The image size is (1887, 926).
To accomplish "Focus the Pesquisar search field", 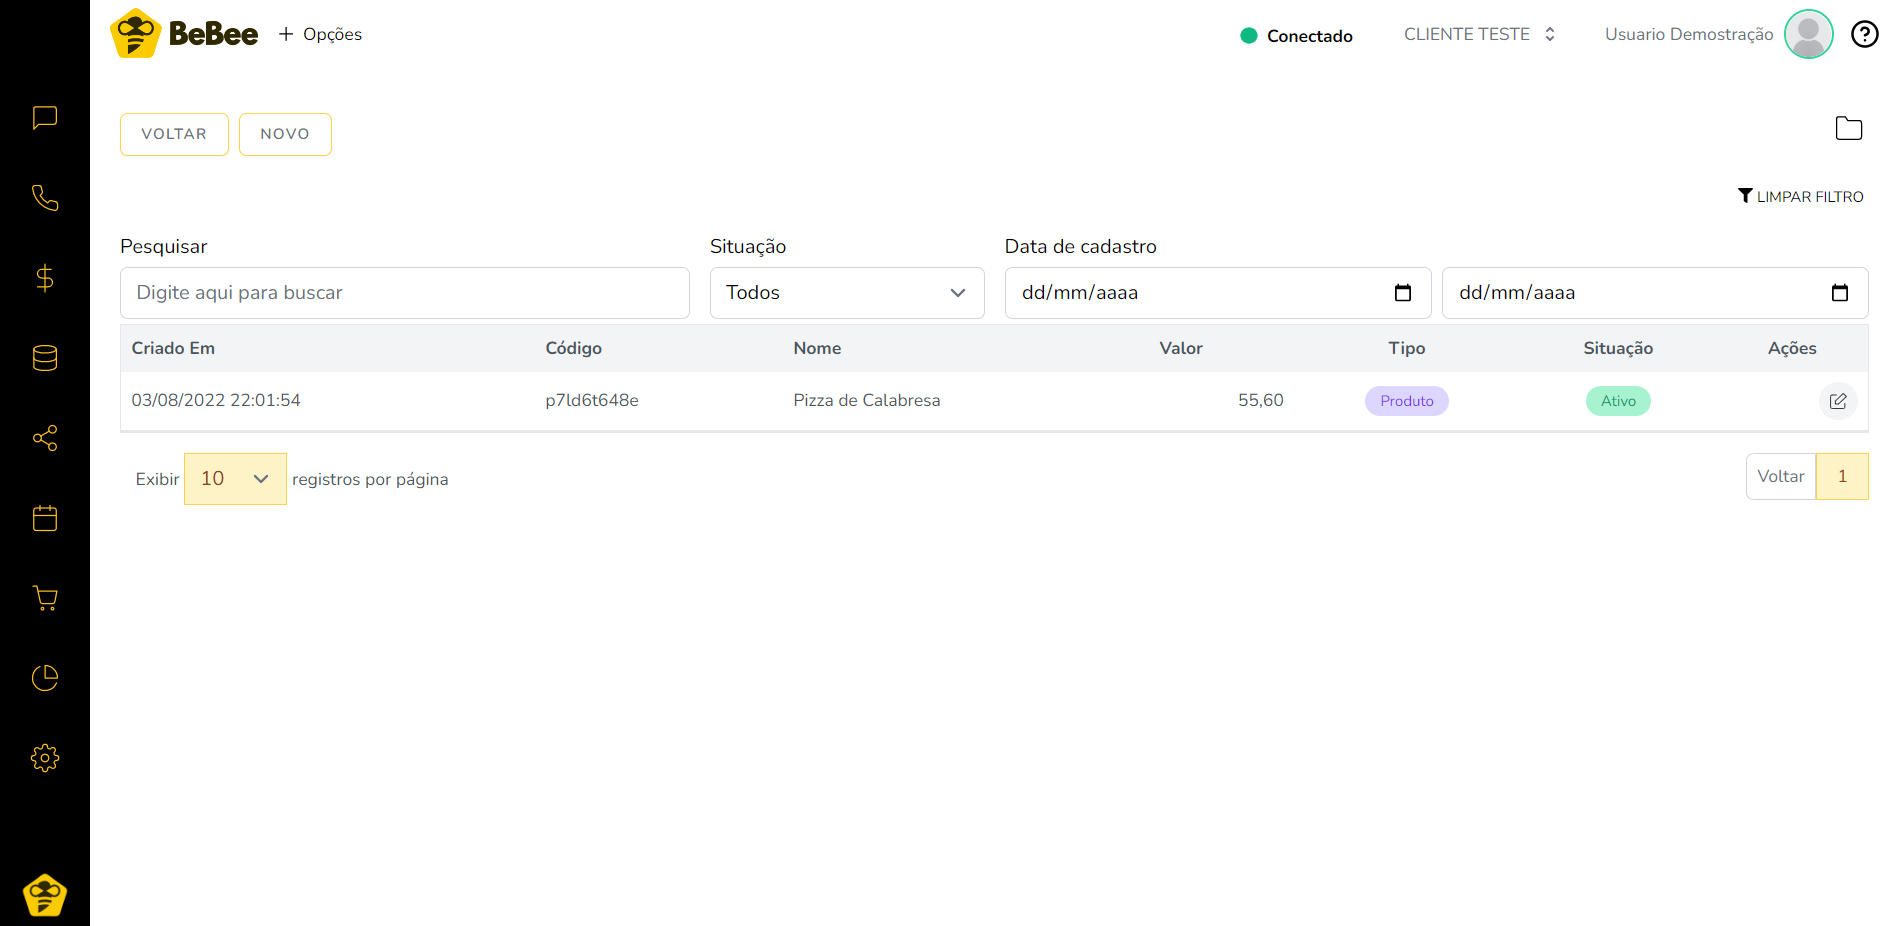I will (404, 293).
